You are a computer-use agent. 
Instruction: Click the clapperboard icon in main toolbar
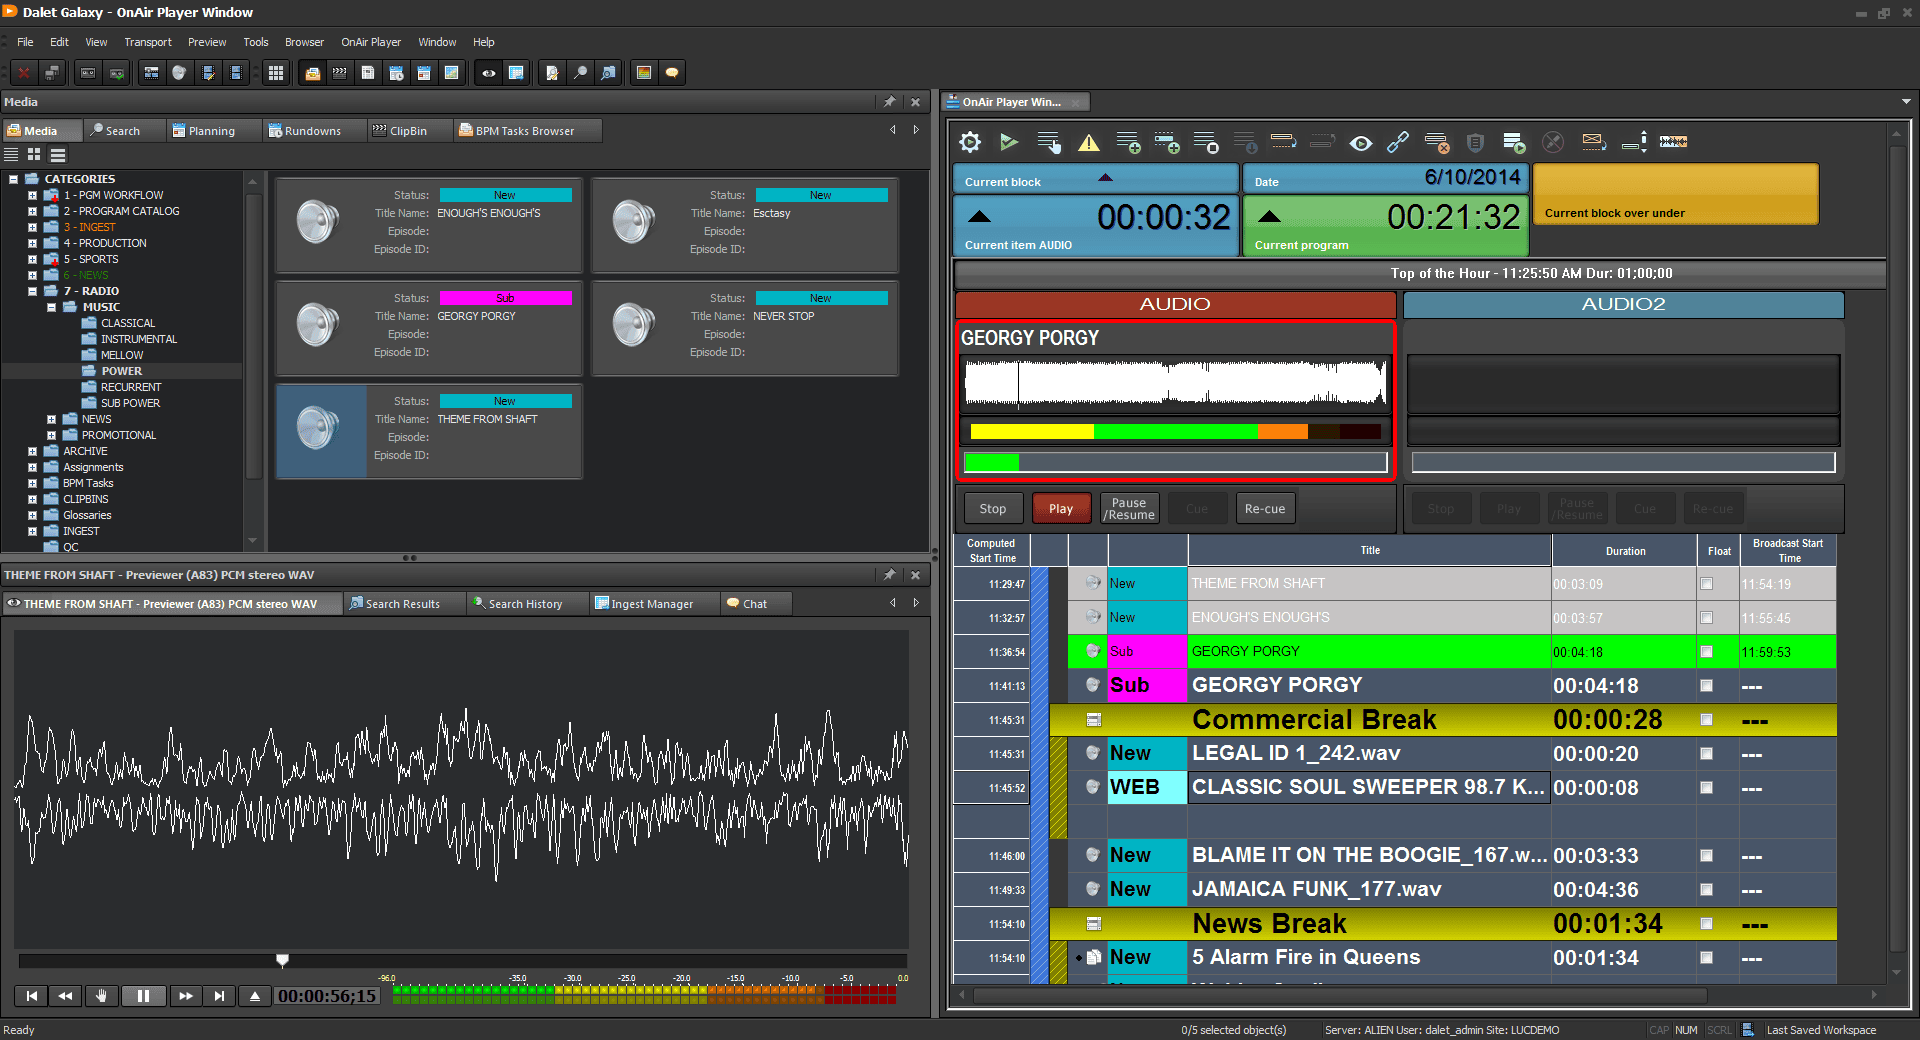click(x=340, y=72)
